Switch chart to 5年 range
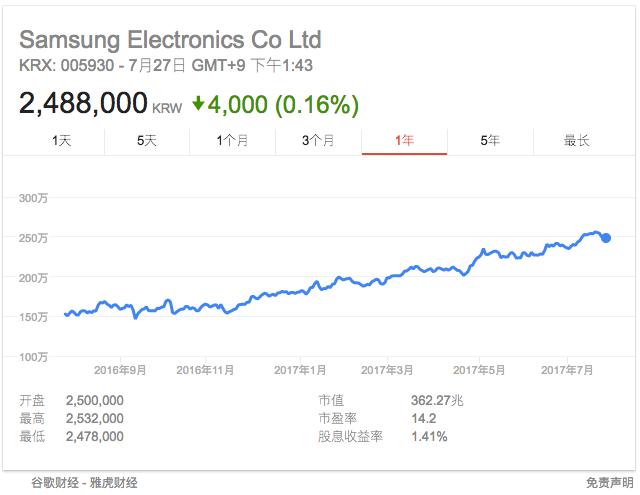 [x=490, y=141]
